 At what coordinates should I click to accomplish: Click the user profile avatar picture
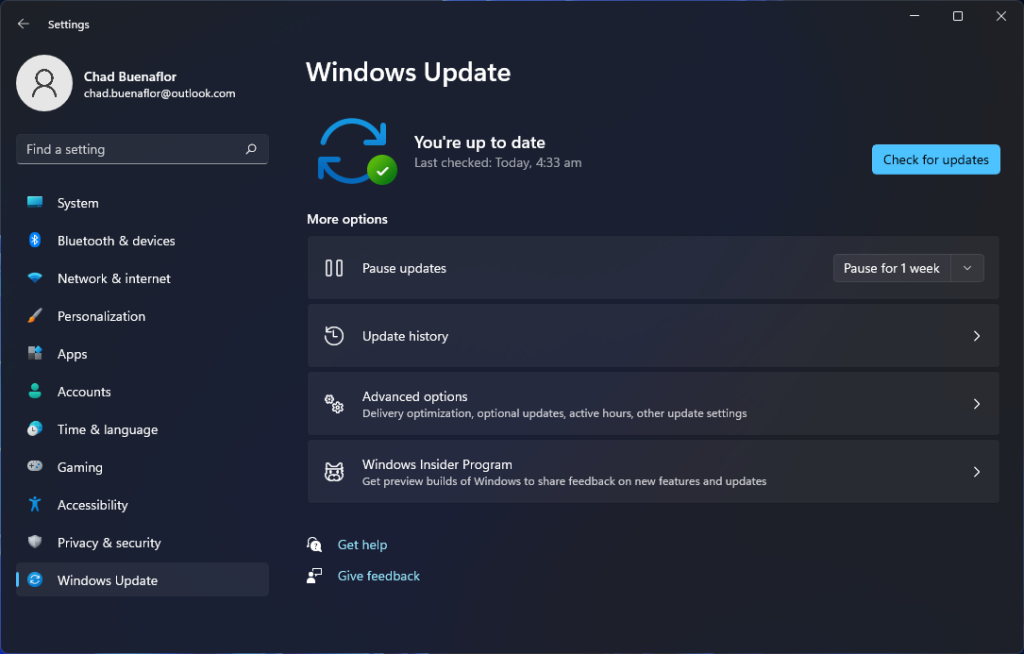pyautogui.click(x=44, y=83)
